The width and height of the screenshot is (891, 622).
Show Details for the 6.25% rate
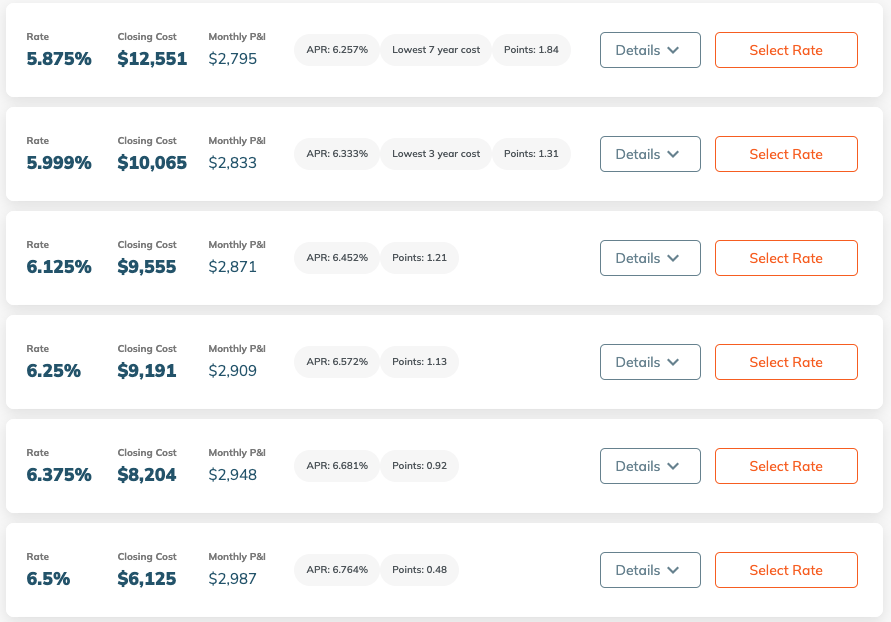click(649, 362)
